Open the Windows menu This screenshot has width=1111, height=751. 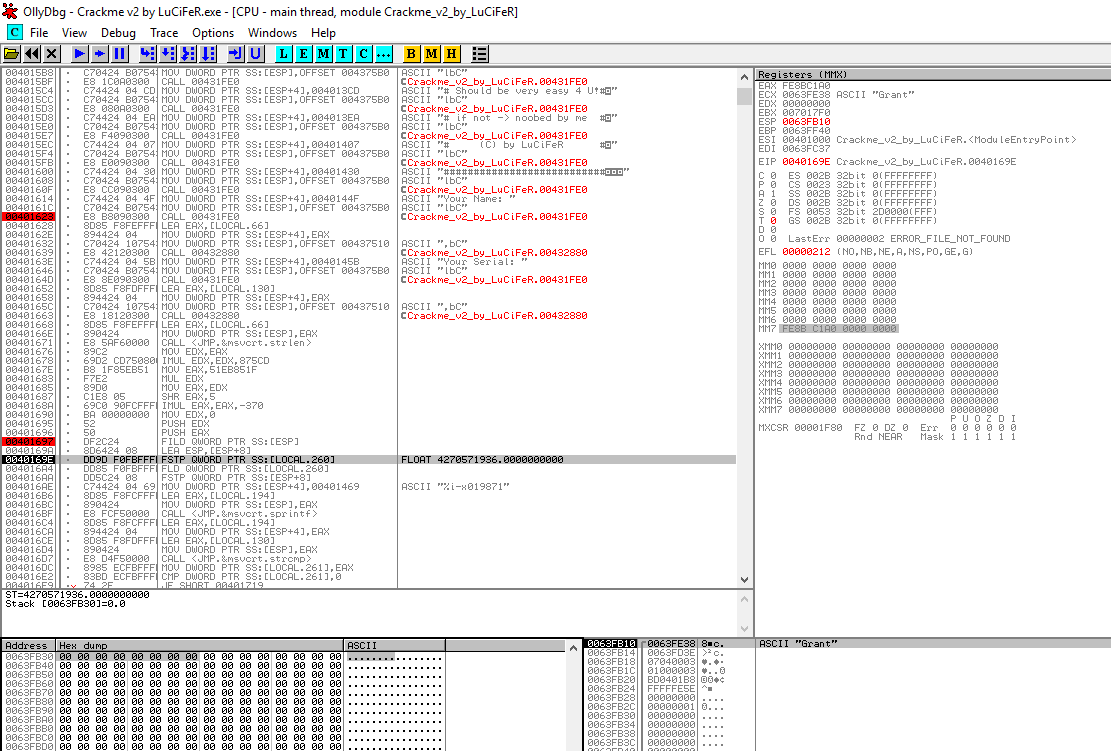tap(273, 33)
